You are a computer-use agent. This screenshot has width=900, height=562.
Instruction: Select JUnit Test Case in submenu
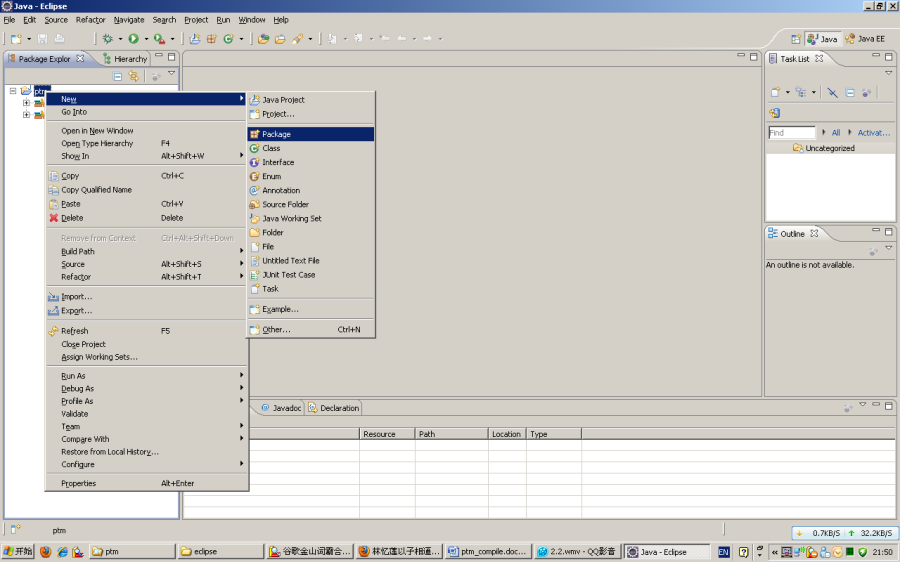coord(311,274)
